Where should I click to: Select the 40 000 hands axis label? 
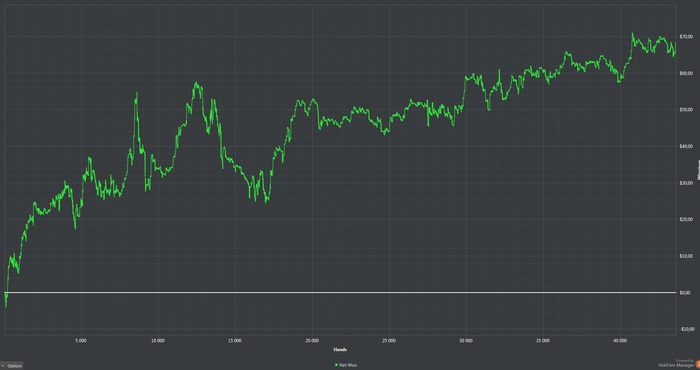pos(620,341)
